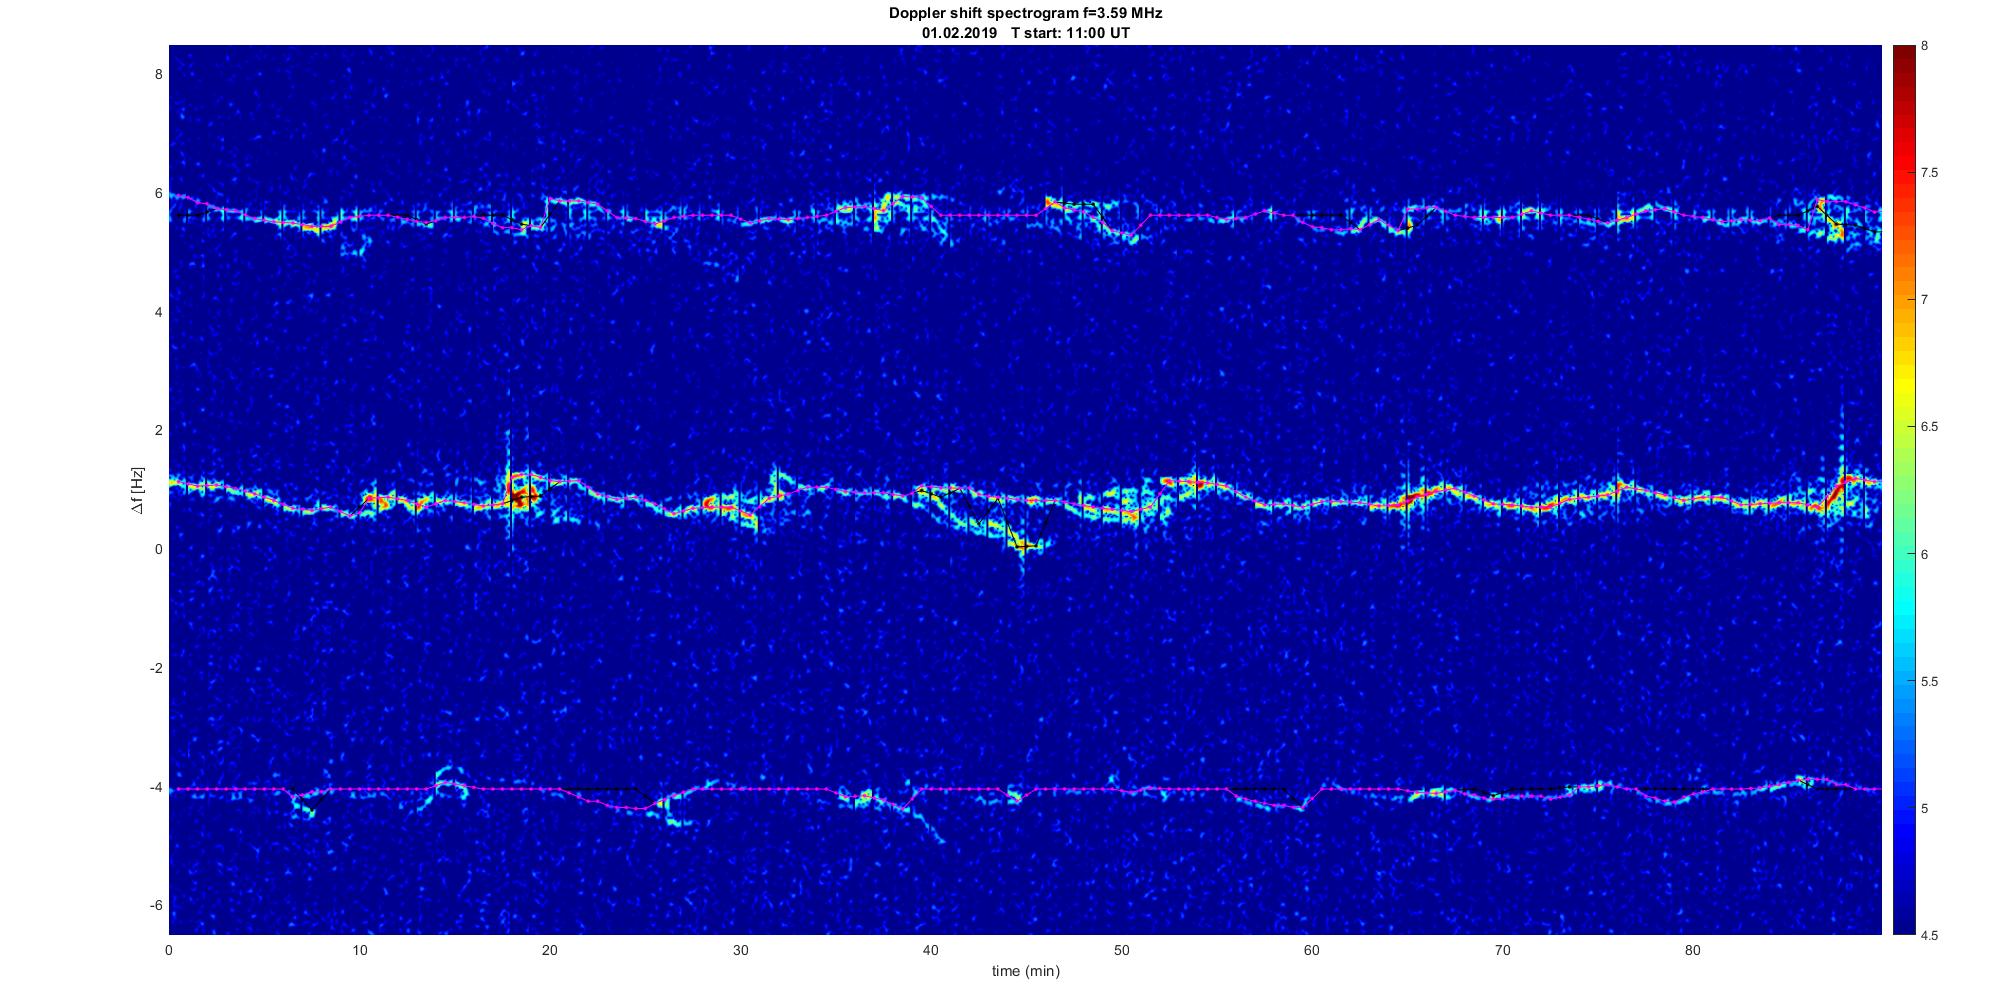The height and width of the screenshot is (1003, 2000).
Task: Click x-axis tick label 70
Action: tap(1503, 950)
